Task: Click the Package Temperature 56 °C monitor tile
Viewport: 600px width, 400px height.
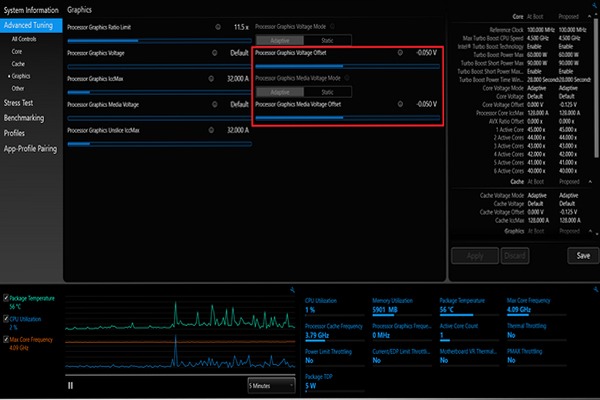Action: [x=469, y=306]
